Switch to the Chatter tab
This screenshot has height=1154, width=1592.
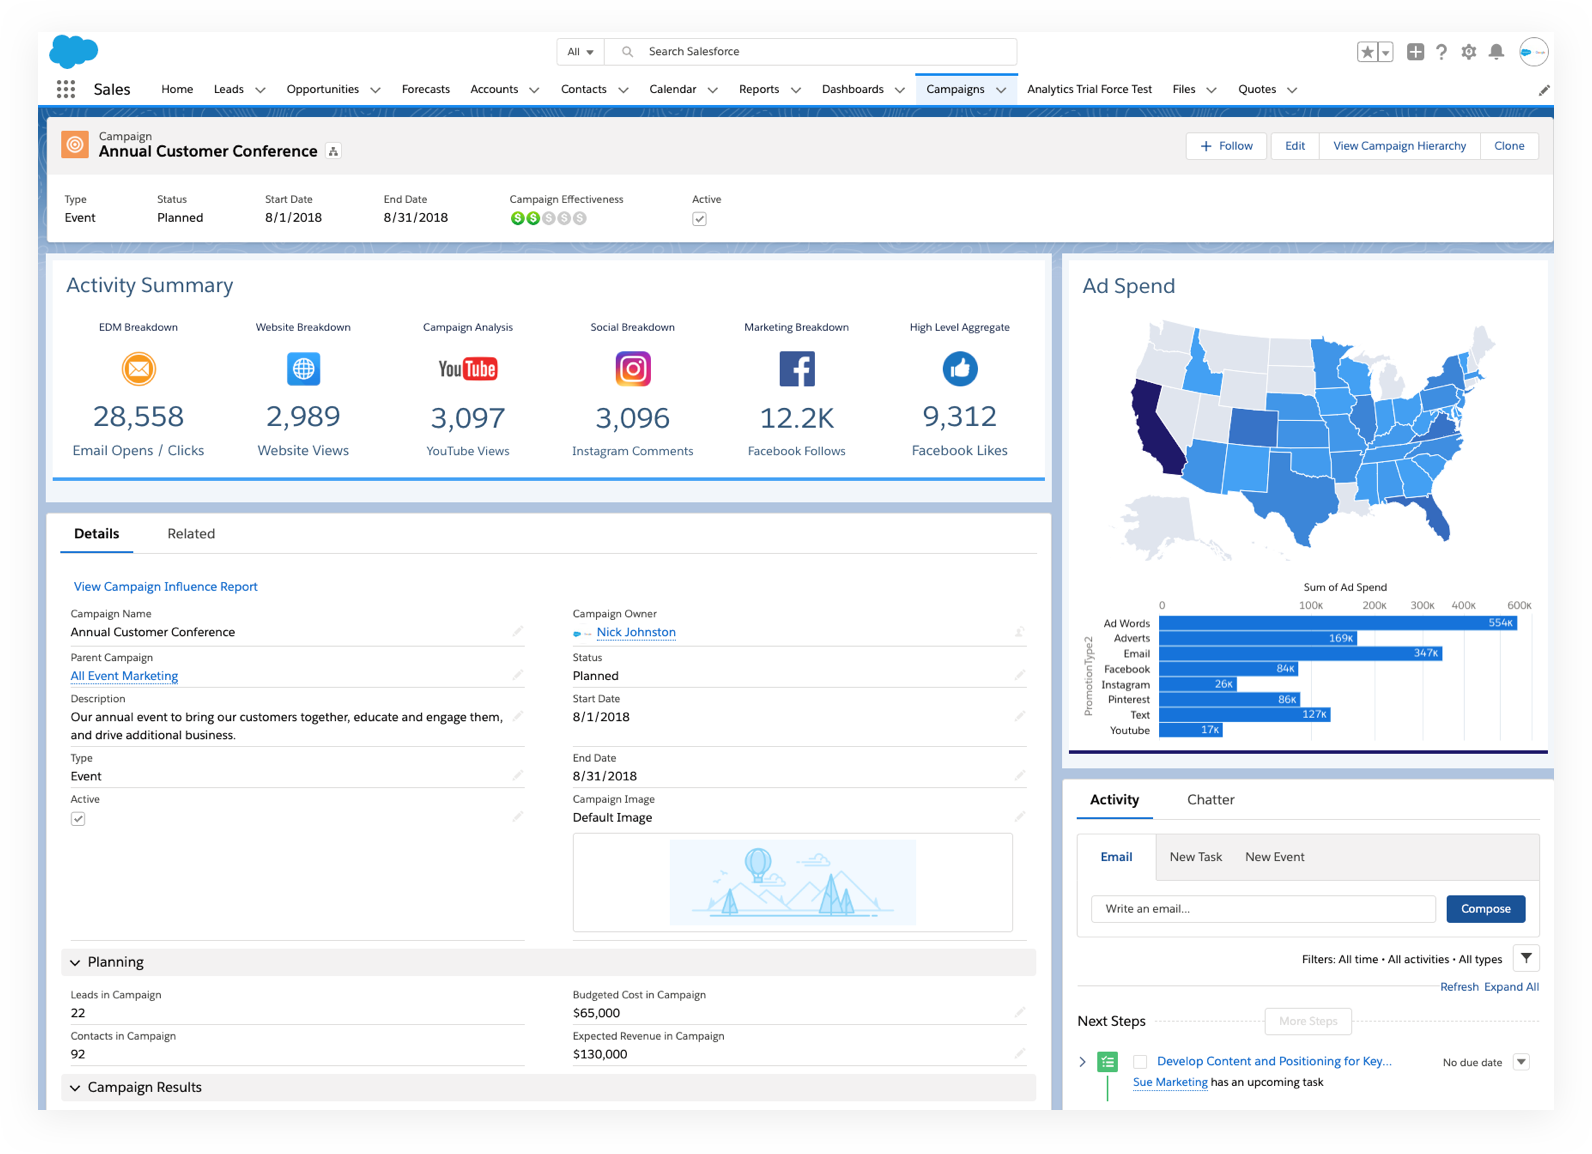click(x=1210, y=800)
